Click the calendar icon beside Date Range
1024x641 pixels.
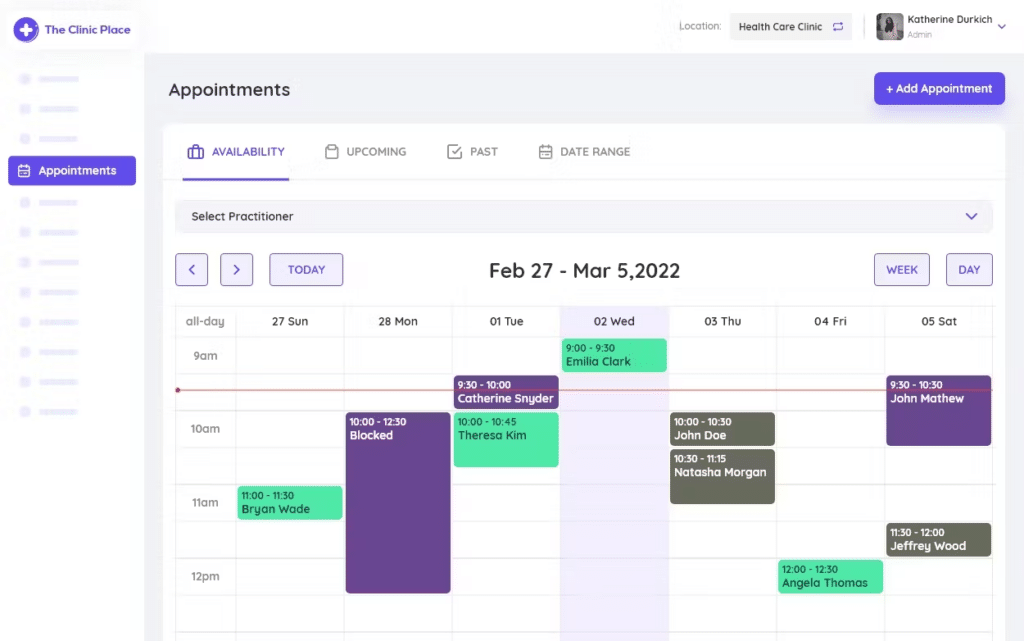tap(545, 151)
